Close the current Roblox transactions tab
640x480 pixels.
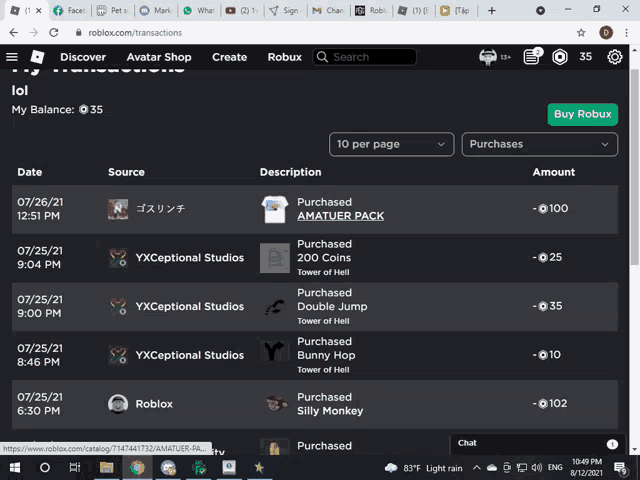point(39,11)
